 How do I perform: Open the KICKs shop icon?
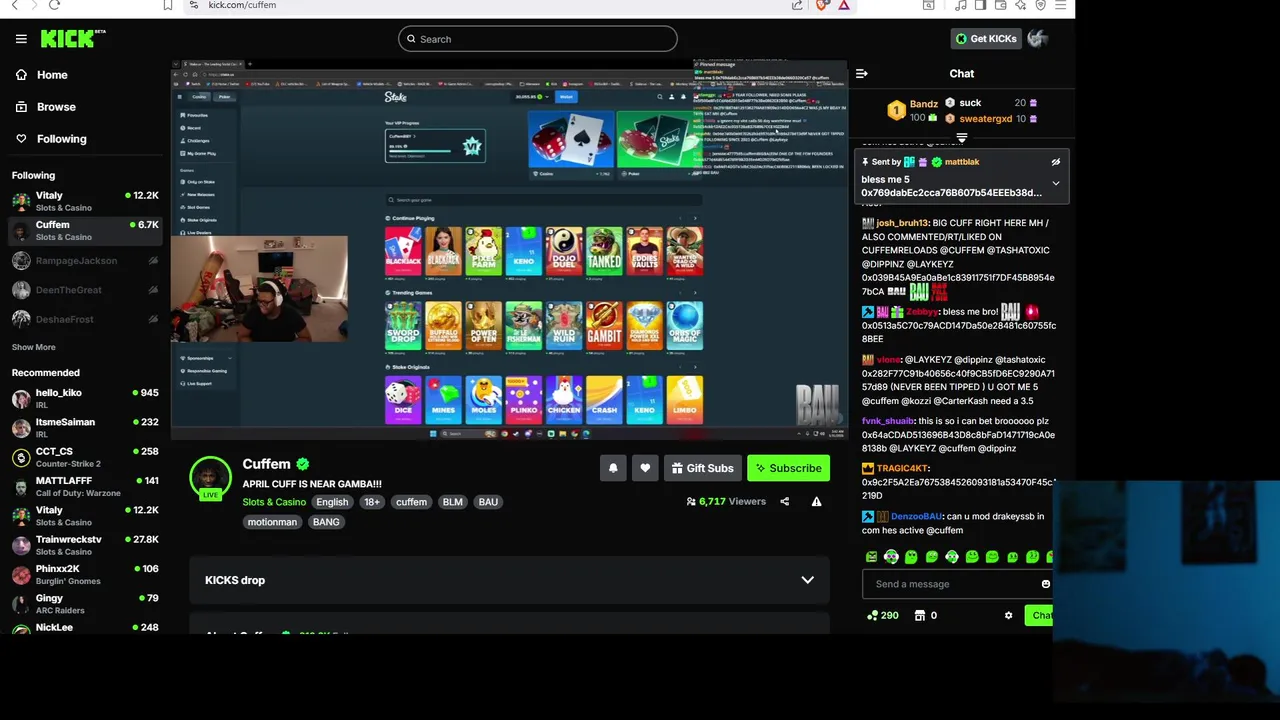point(920,616)
